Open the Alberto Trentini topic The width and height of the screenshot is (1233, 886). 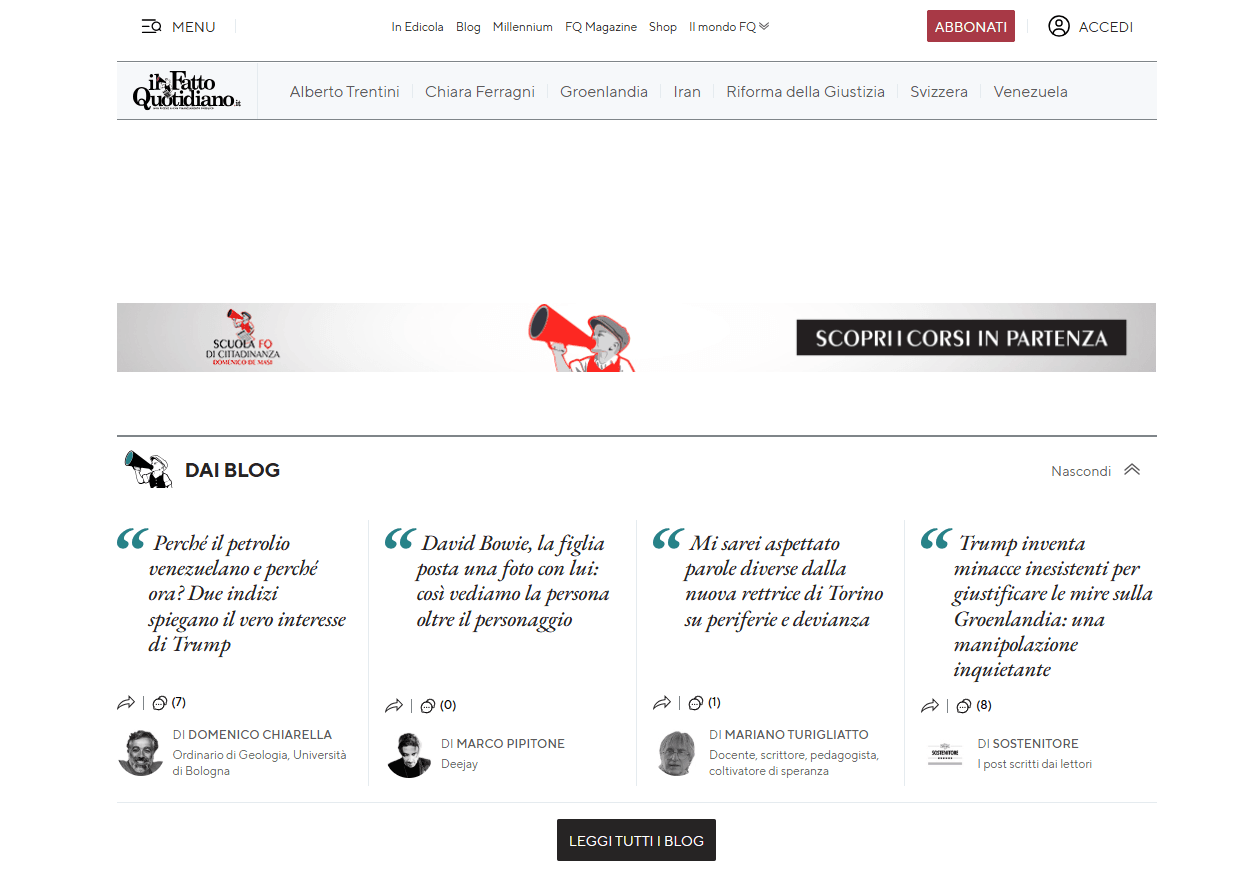click(x=344, y=91)
